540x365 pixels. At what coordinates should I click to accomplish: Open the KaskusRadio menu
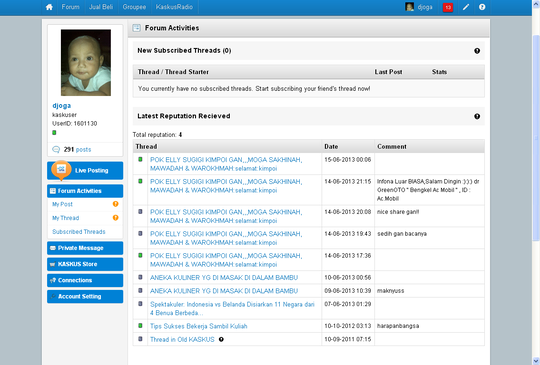click(x=174, y=7)
